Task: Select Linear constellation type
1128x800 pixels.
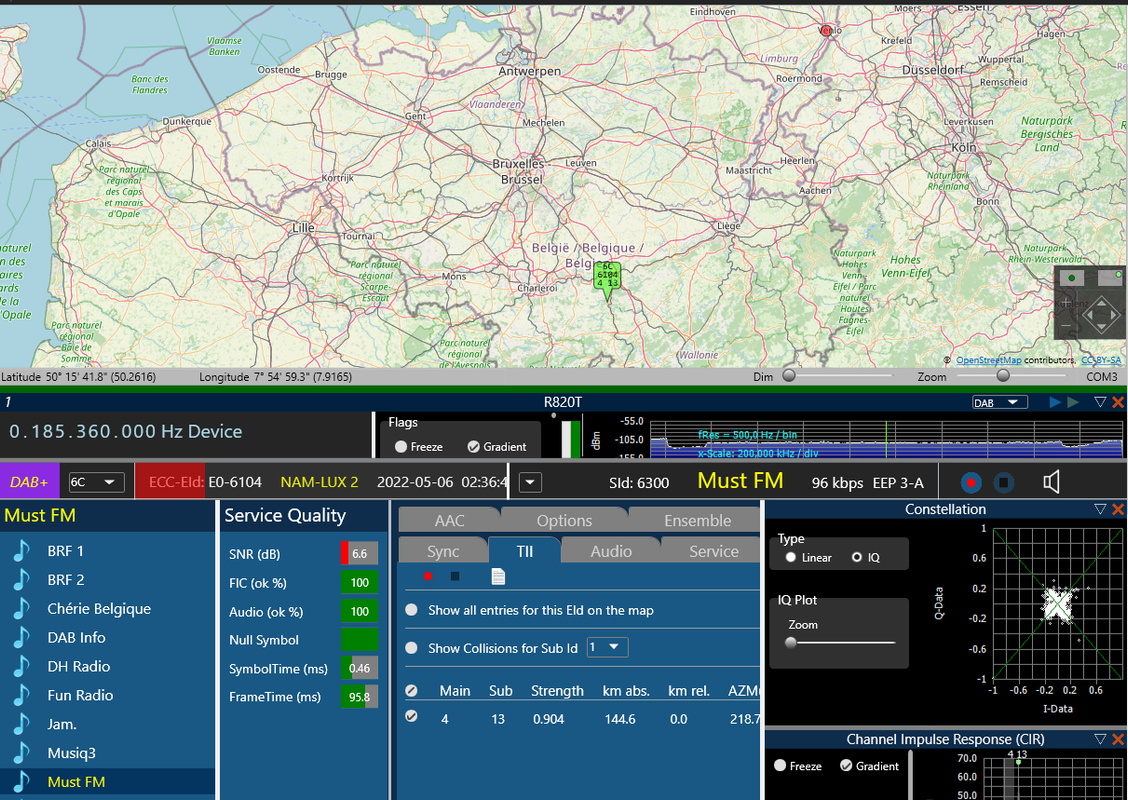Action: click(x=791, y=558)
